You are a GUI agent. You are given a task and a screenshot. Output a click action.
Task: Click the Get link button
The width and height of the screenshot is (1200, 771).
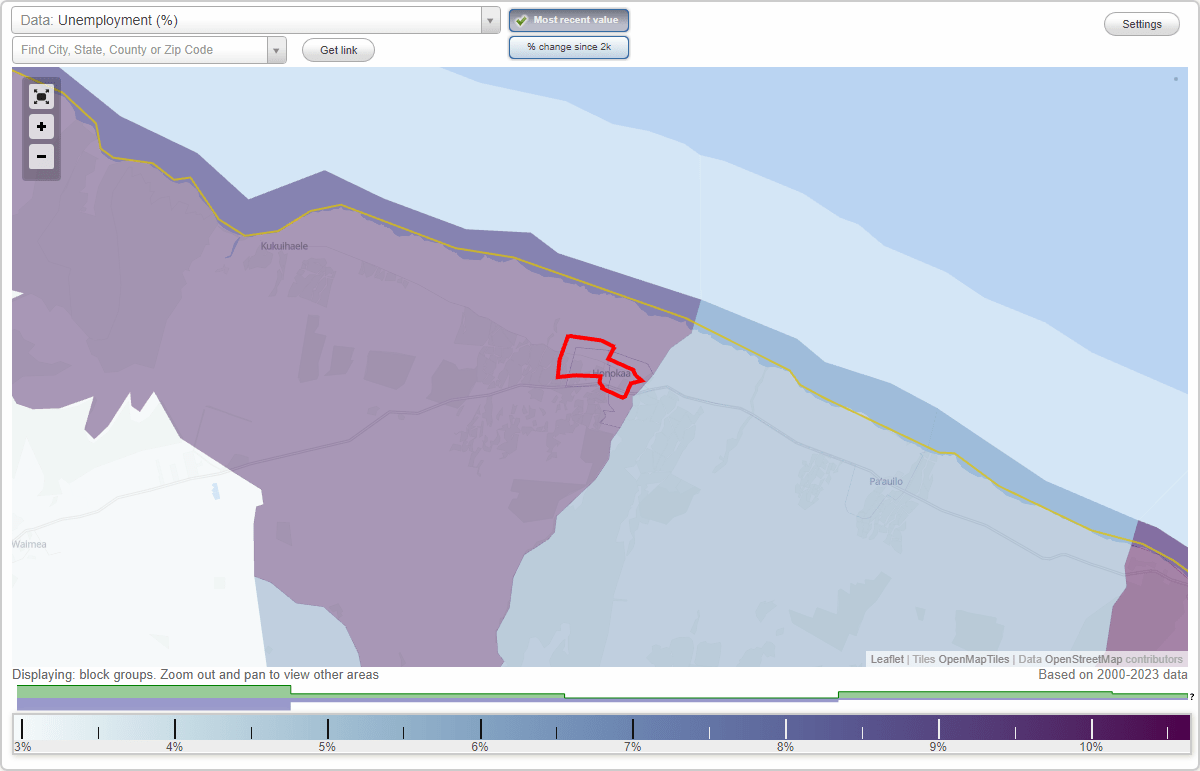(x=338, y=50)
